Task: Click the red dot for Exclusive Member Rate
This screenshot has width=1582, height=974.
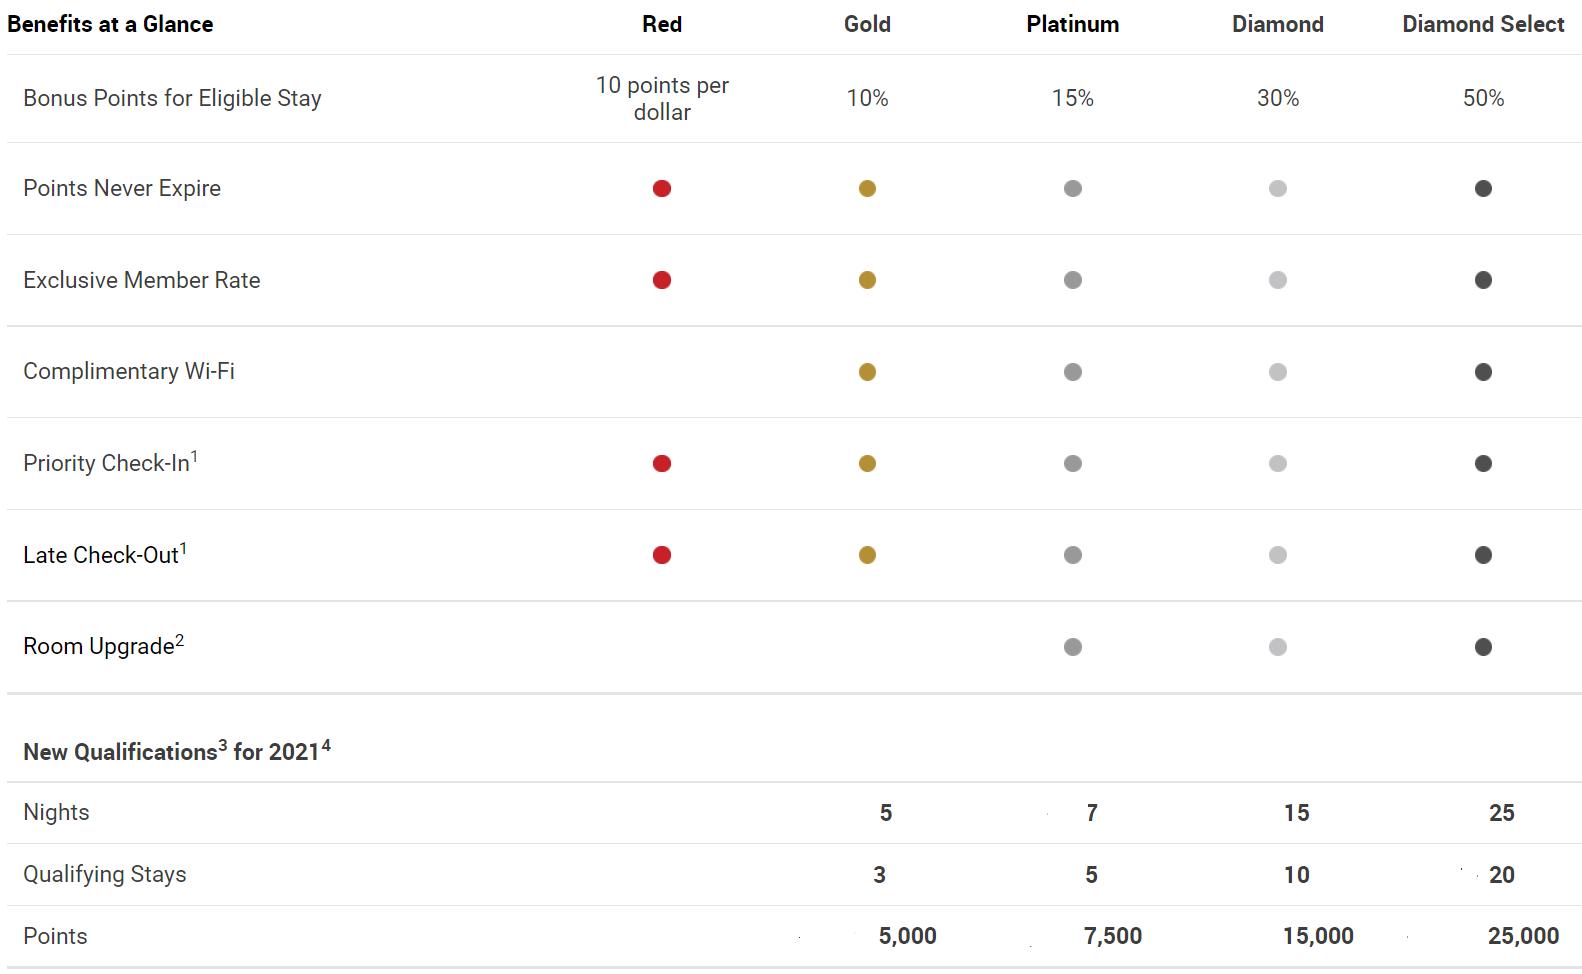Action: coord(662,280)
